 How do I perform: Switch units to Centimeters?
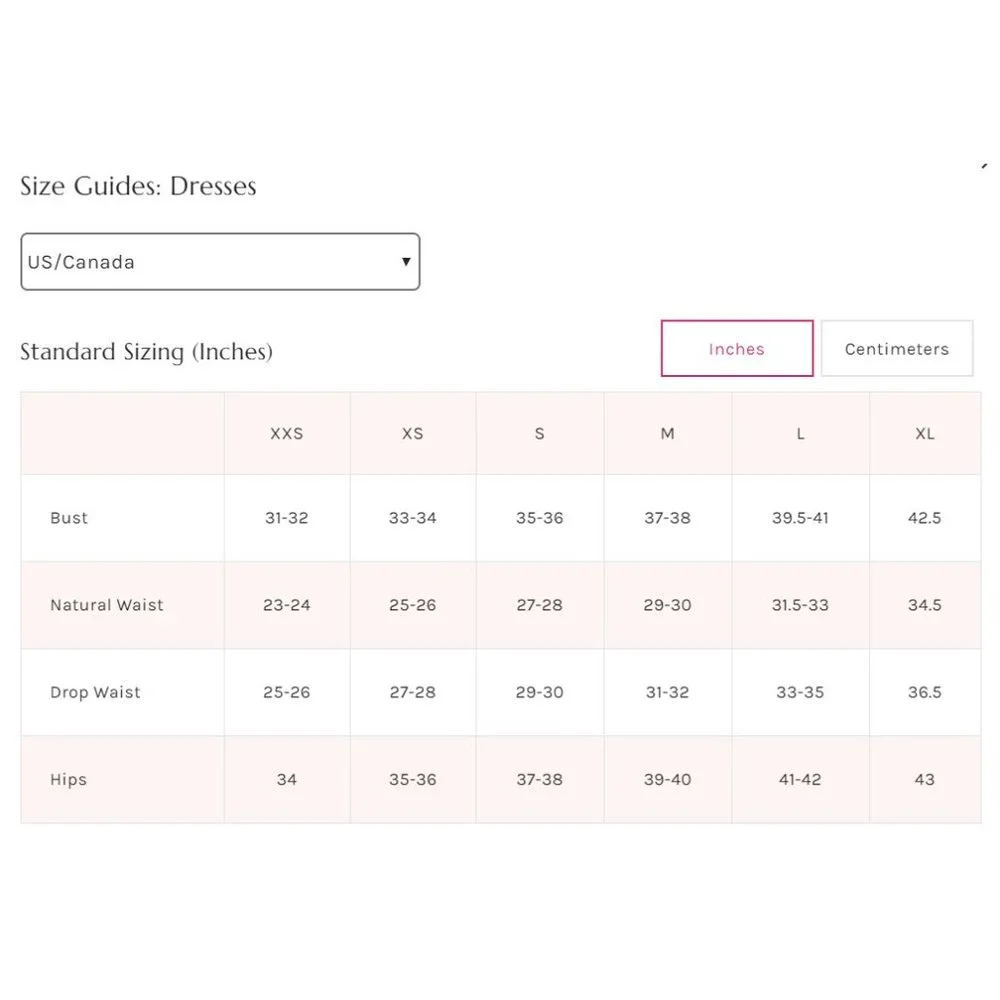click(x=896, y=348)
